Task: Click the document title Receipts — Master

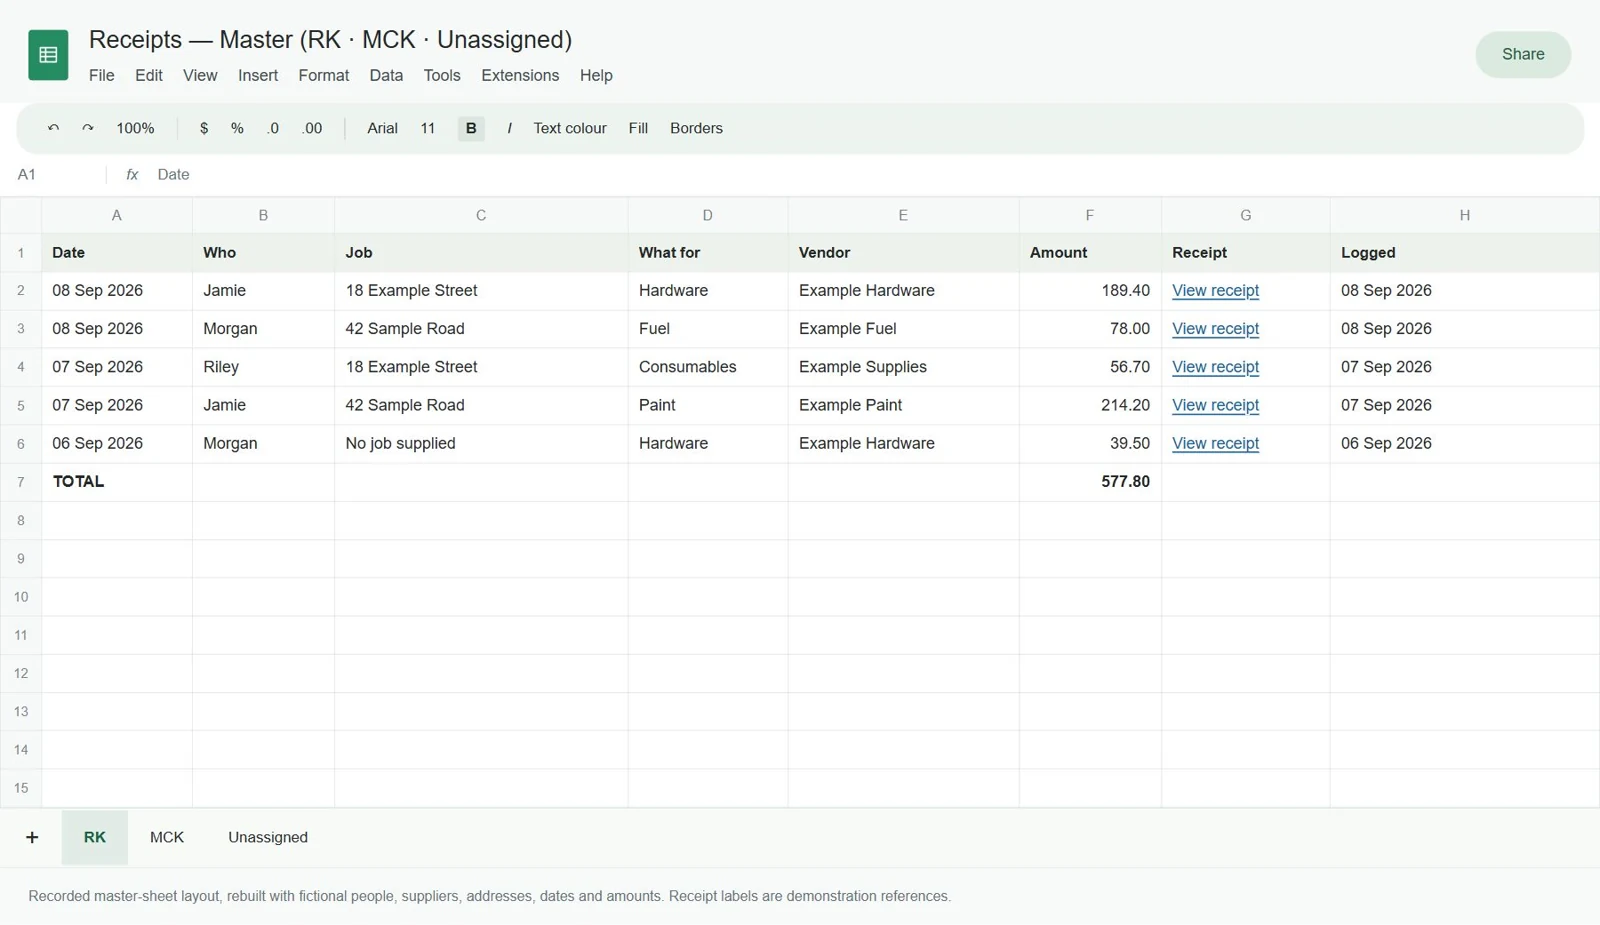Action: (x=330, y=40)
